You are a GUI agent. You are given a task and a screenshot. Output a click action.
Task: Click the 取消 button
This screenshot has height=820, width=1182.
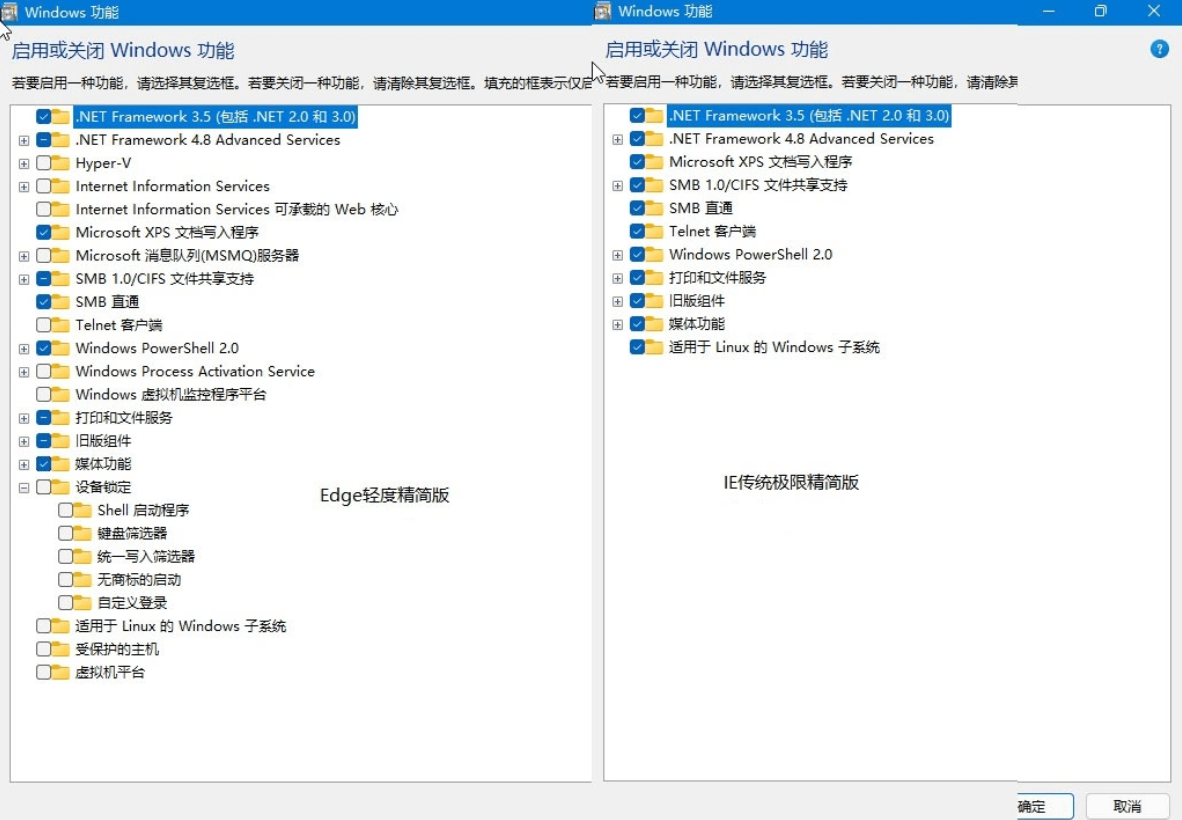[x=1128, y=806]
